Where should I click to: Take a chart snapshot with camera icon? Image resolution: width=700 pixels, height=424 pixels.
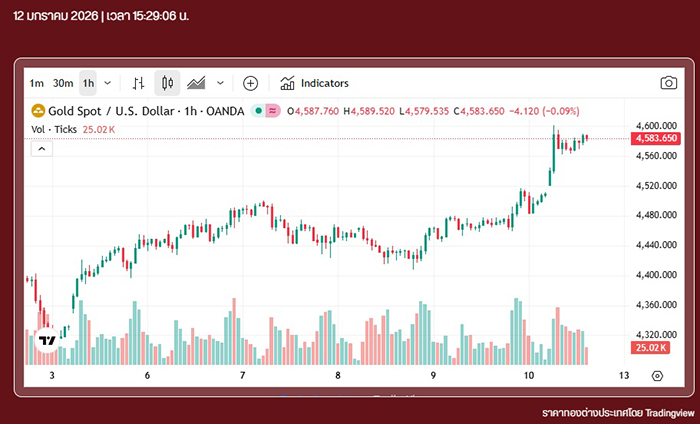coord(667,83)
